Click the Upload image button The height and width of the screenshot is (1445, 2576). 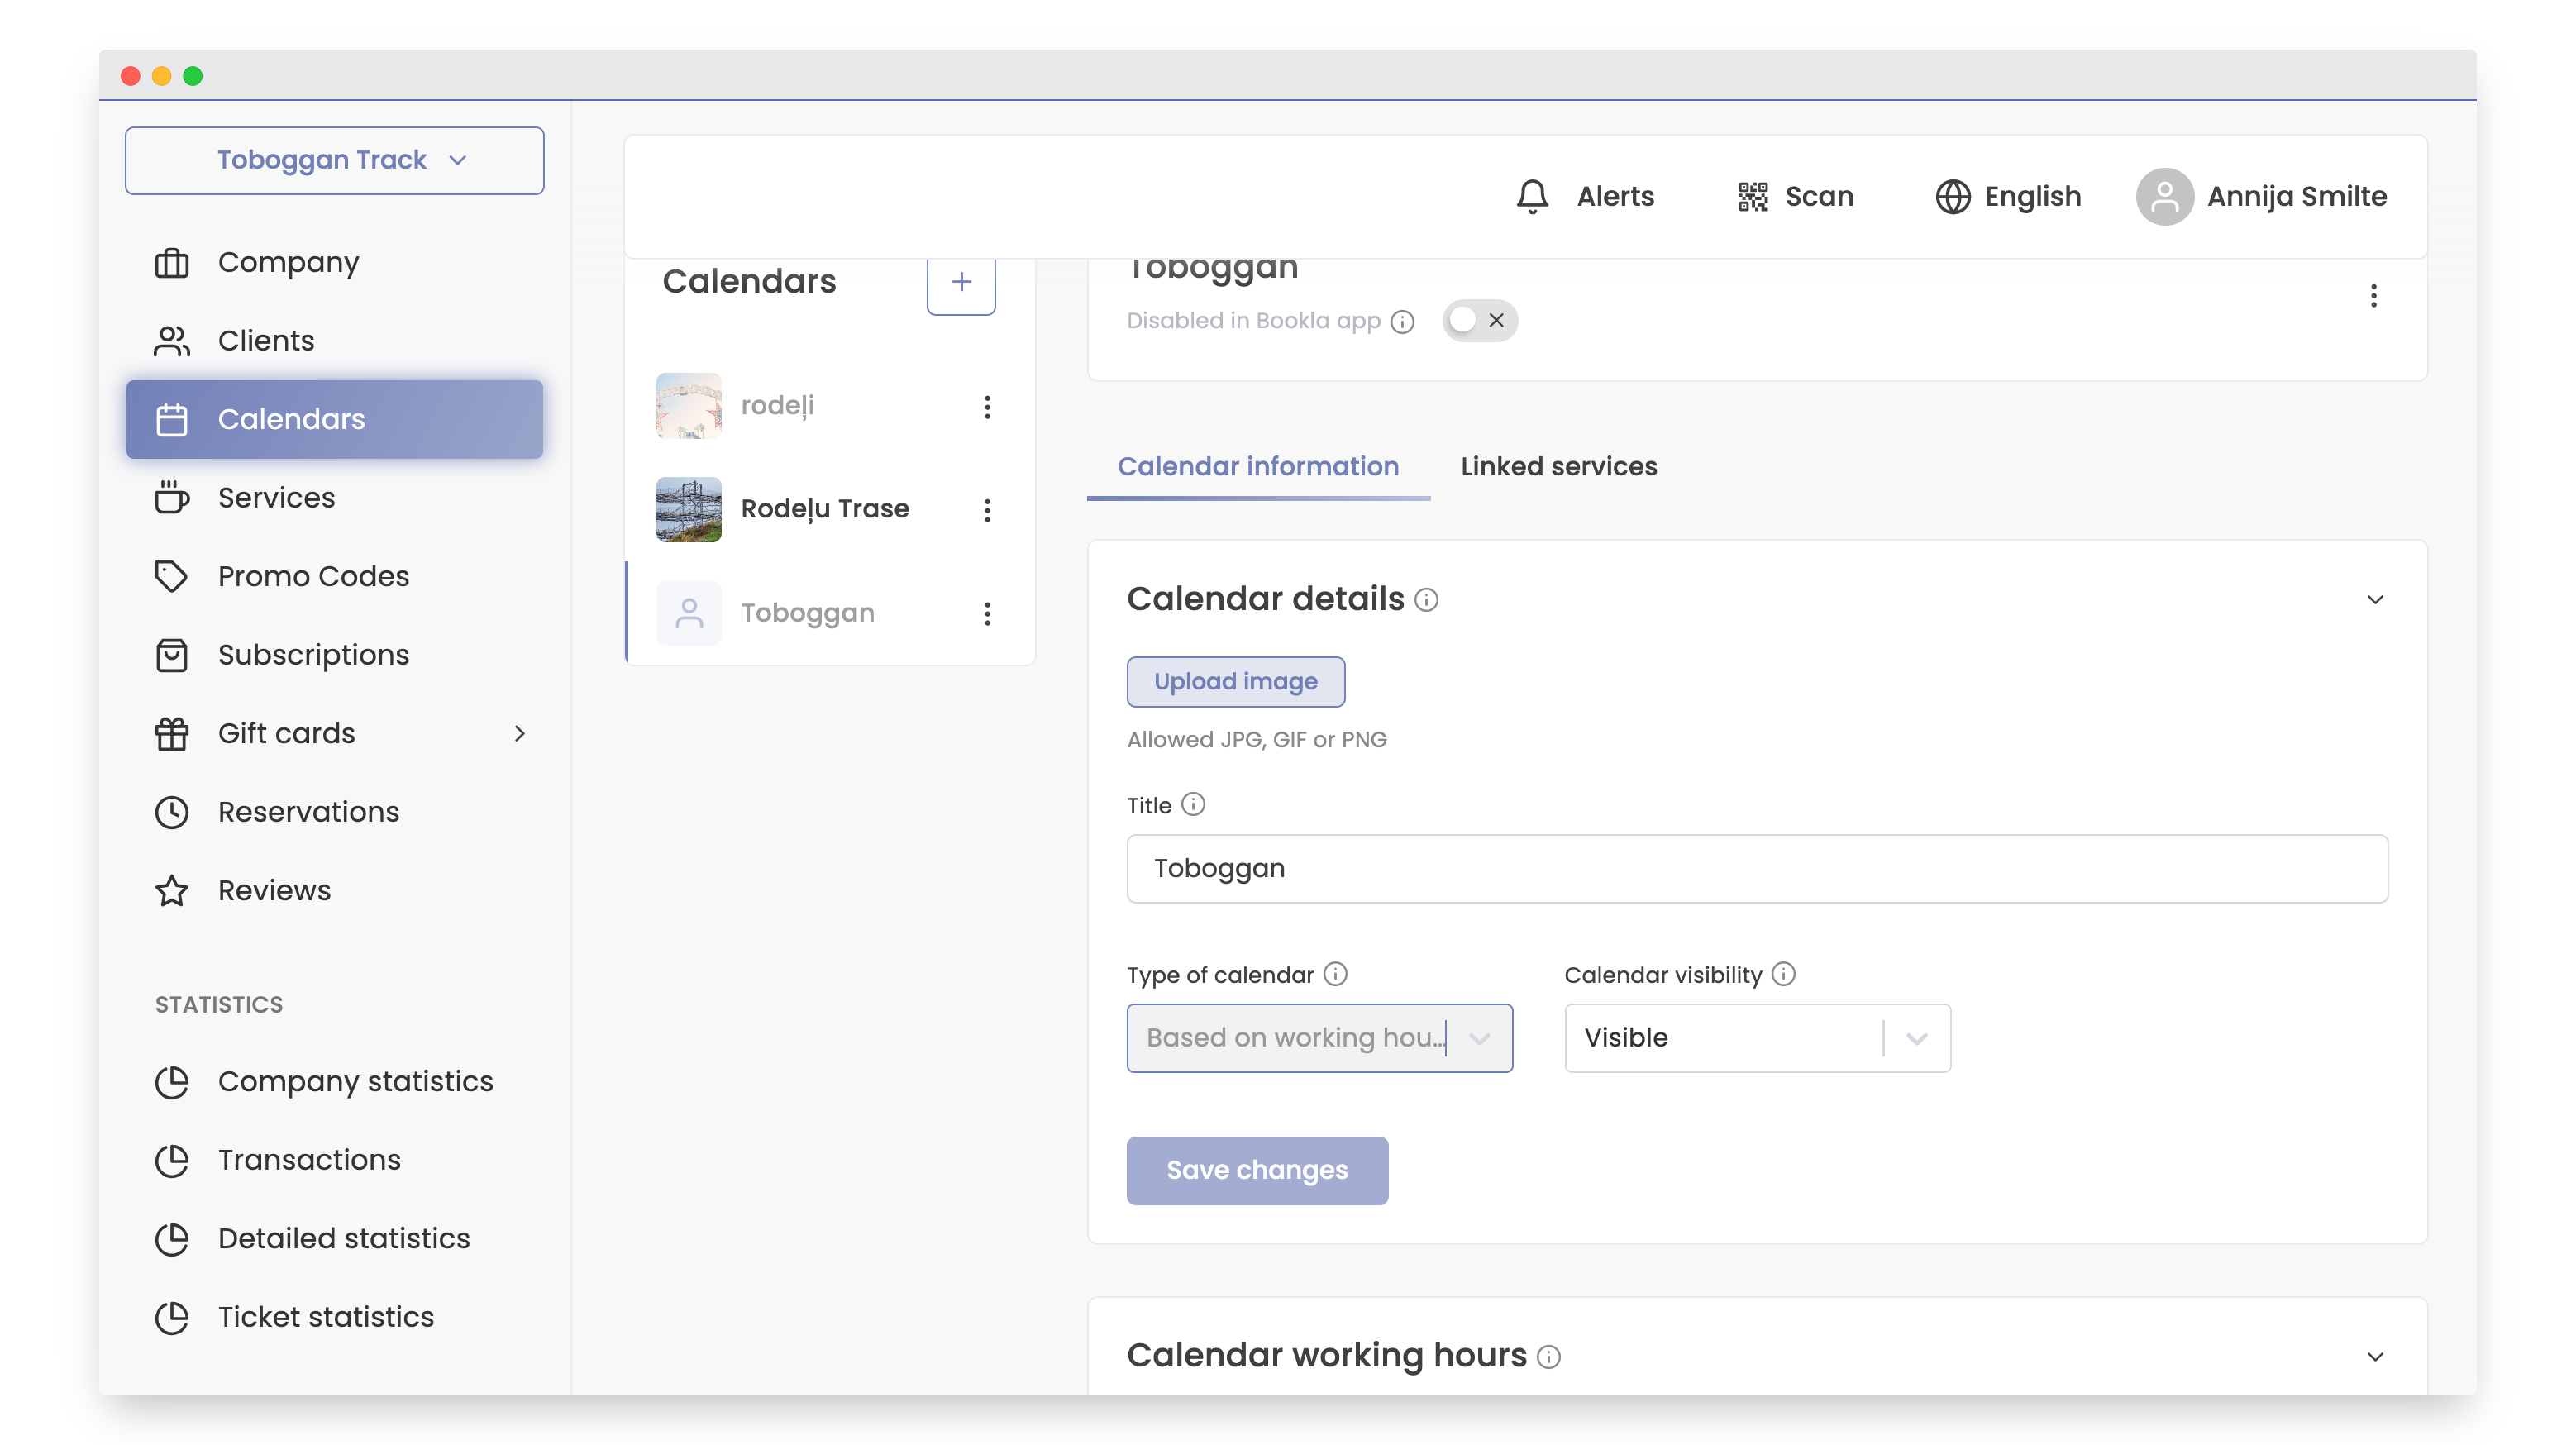[1235, 681]
